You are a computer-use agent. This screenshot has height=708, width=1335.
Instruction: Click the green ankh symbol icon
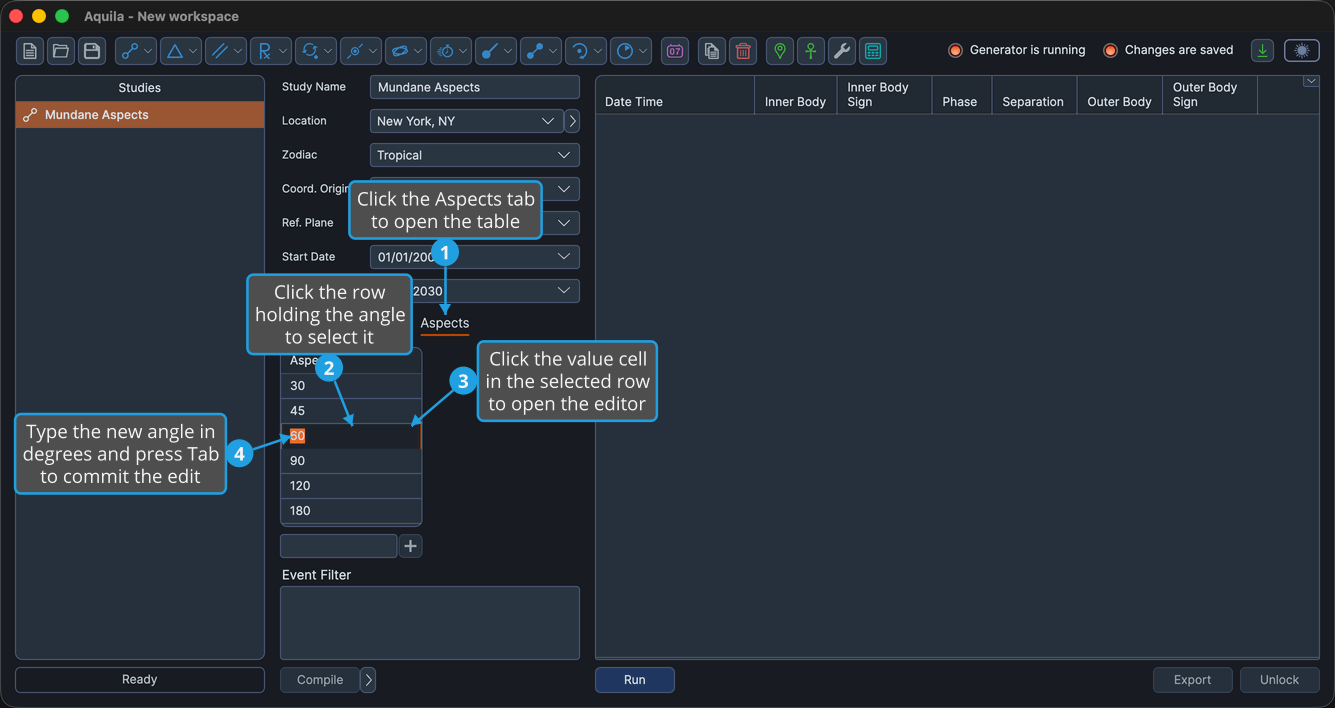tap(811, 51)
